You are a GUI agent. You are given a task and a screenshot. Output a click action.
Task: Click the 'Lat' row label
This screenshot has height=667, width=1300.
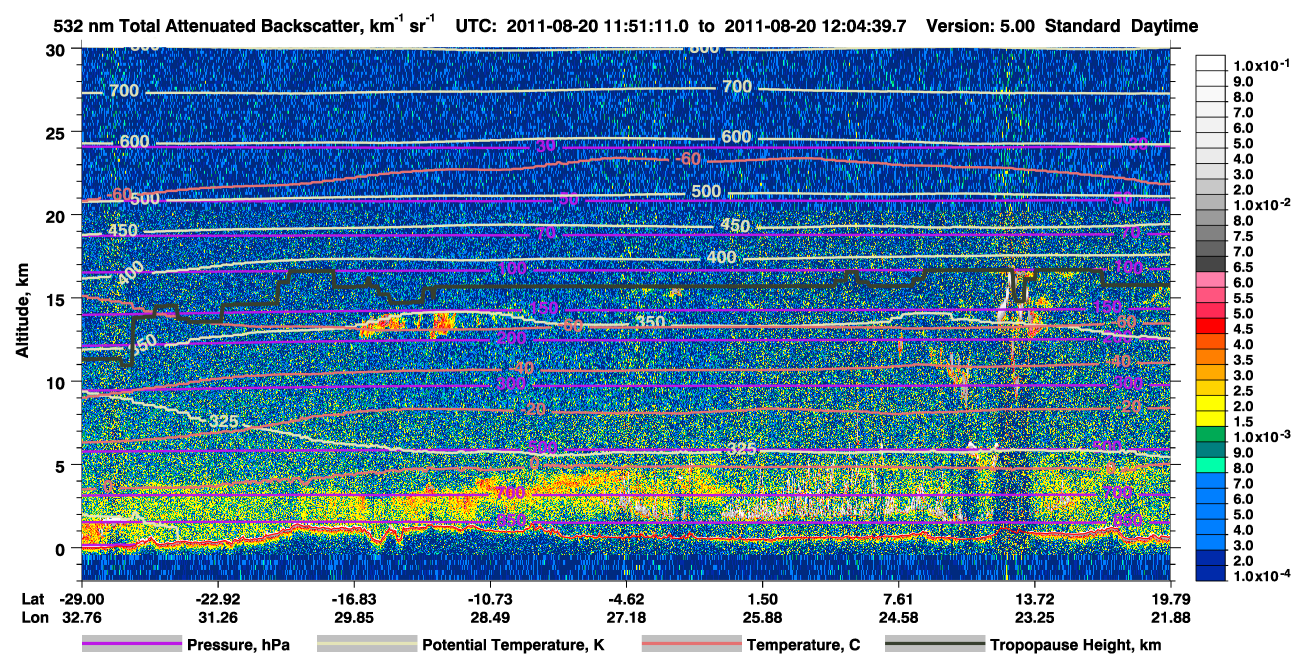[x=33, y=598]
